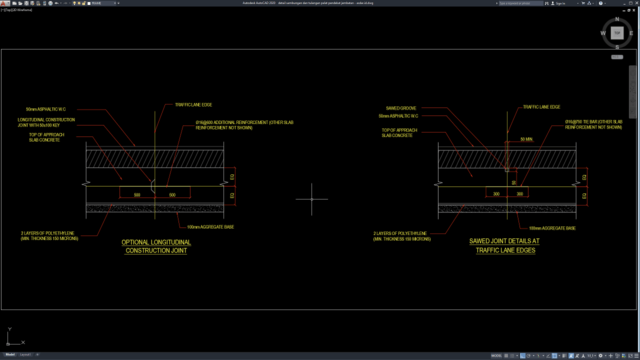Screen dimensions: 640x360
Task: Click the TOP face of ViewCube
Action: [617, 33]
